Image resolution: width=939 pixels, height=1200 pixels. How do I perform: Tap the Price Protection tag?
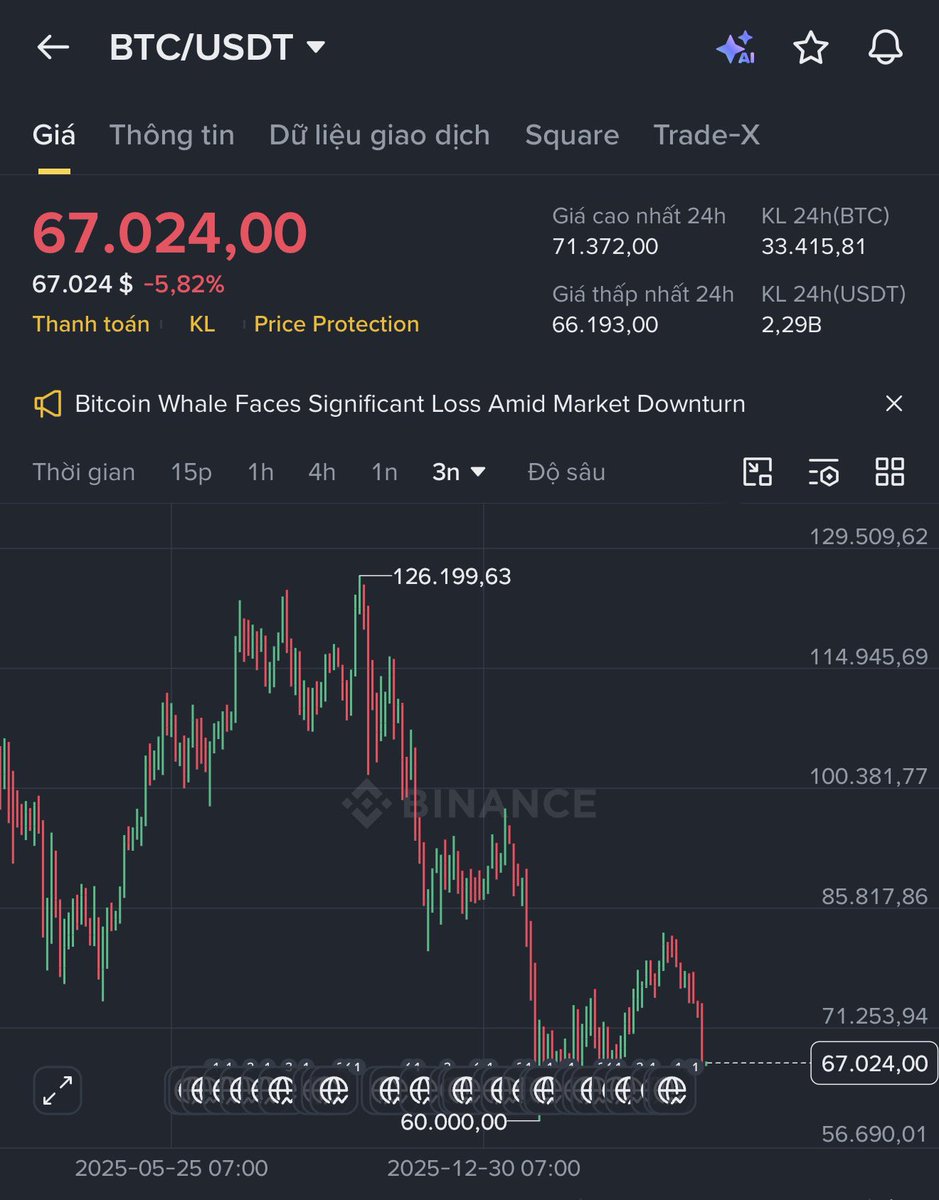(x=336, y=324)
